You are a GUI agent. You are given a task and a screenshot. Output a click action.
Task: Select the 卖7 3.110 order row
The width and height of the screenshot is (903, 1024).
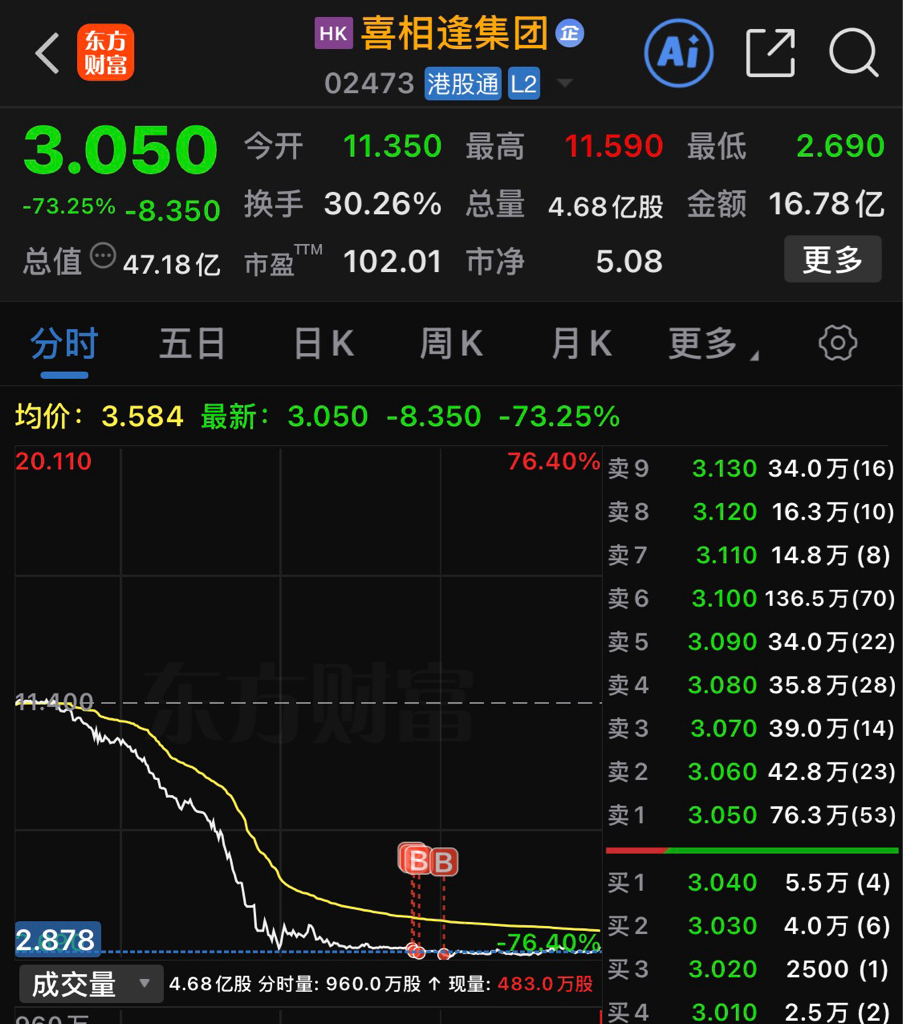click(x=751, y=555)
